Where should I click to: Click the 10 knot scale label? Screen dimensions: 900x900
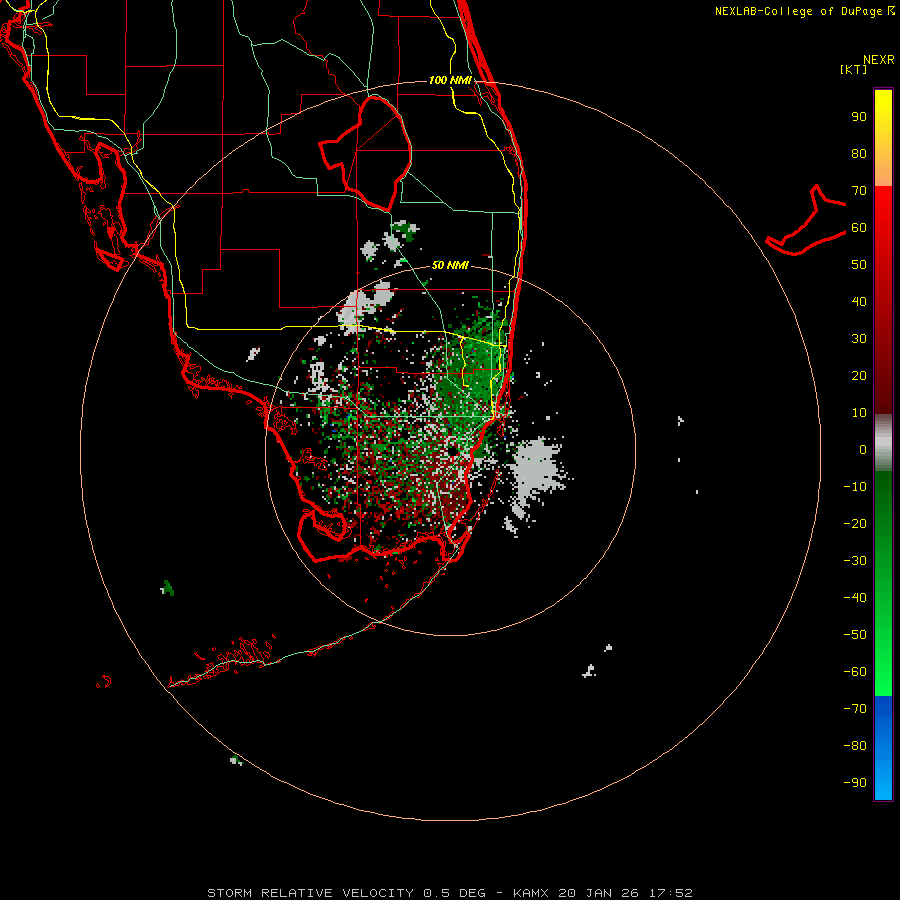(859, 413)
